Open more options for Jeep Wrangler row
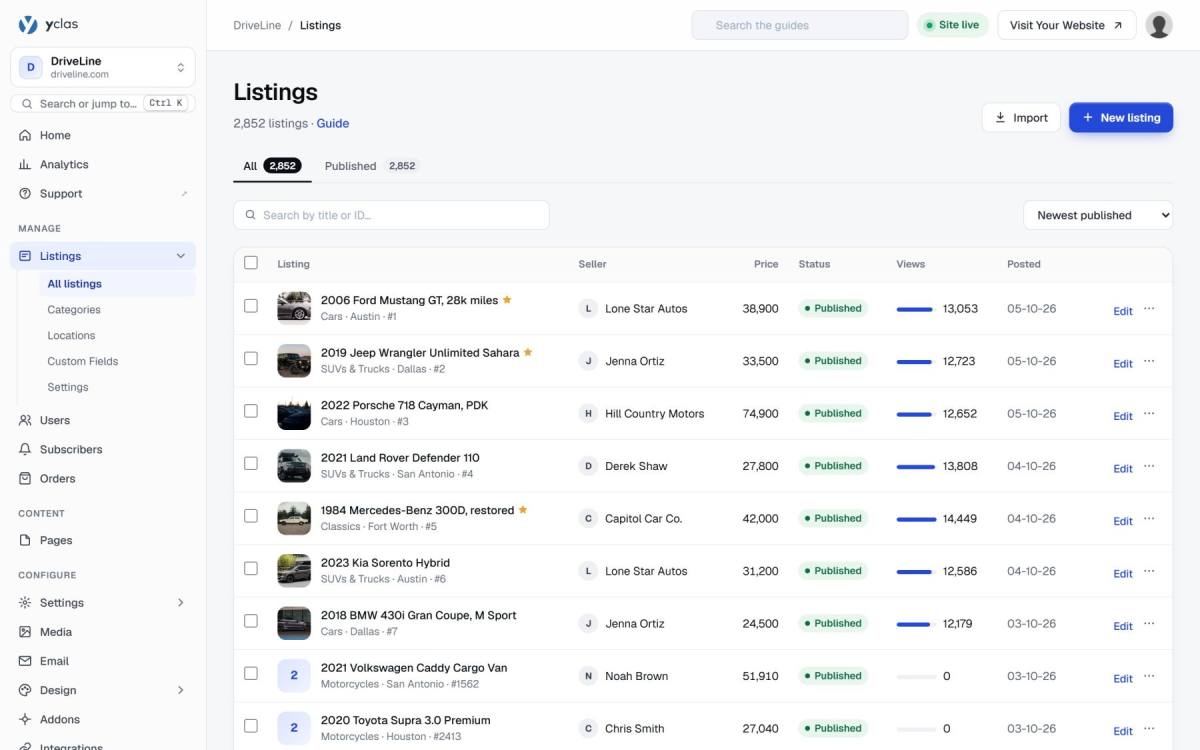Screen dimensions: 1200x750 tap(1149, 361)
